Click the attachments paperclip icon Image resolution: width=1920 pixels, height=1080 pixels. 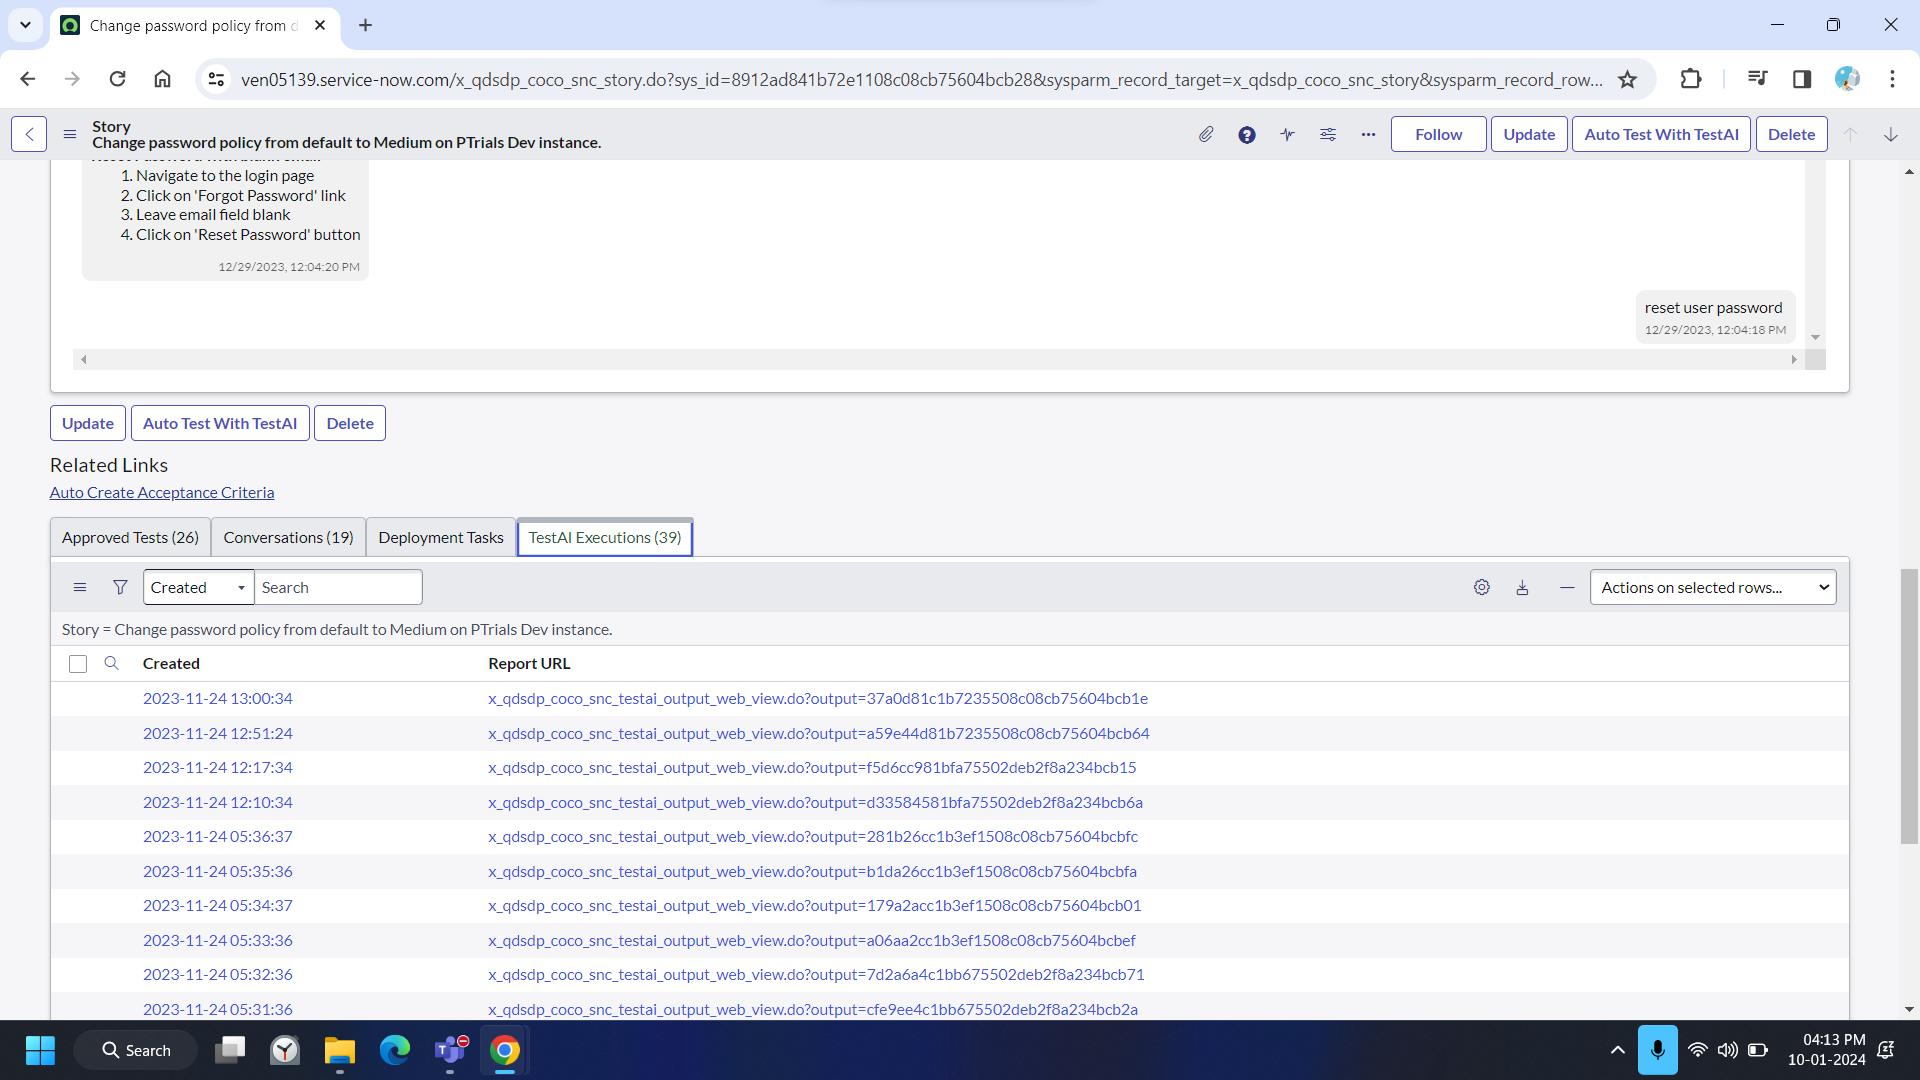pos(1206,134)
